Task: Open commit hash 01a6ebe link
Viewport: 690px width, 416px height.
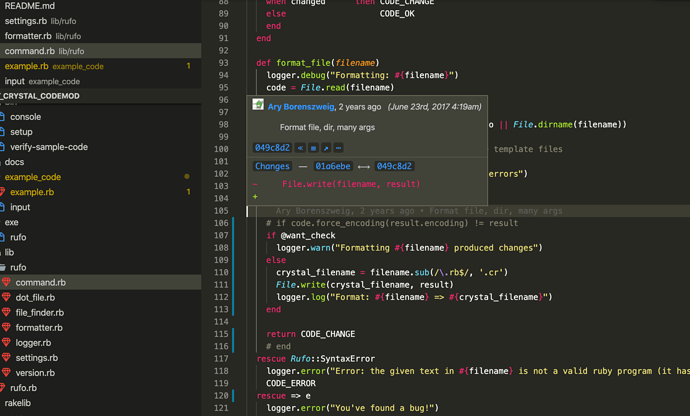Action: click(333, 166)
